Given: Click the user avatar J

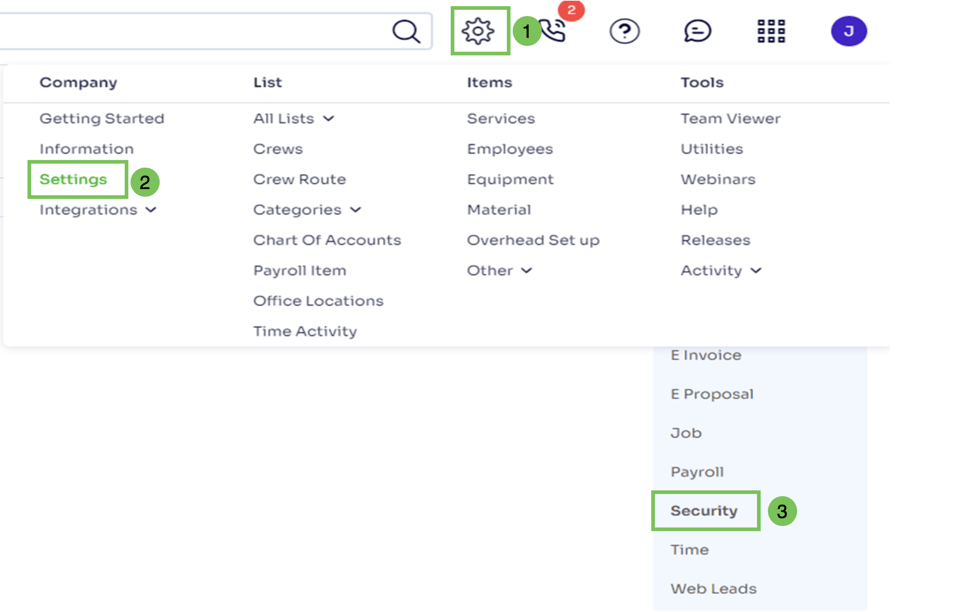Looking at the screenshot, I should (x=848, y=31).
